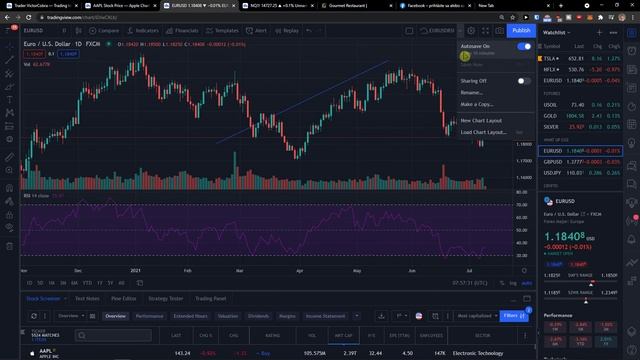Click the undo arrow icon
Viewport: 640px width, 360px height.
[309, 31]
